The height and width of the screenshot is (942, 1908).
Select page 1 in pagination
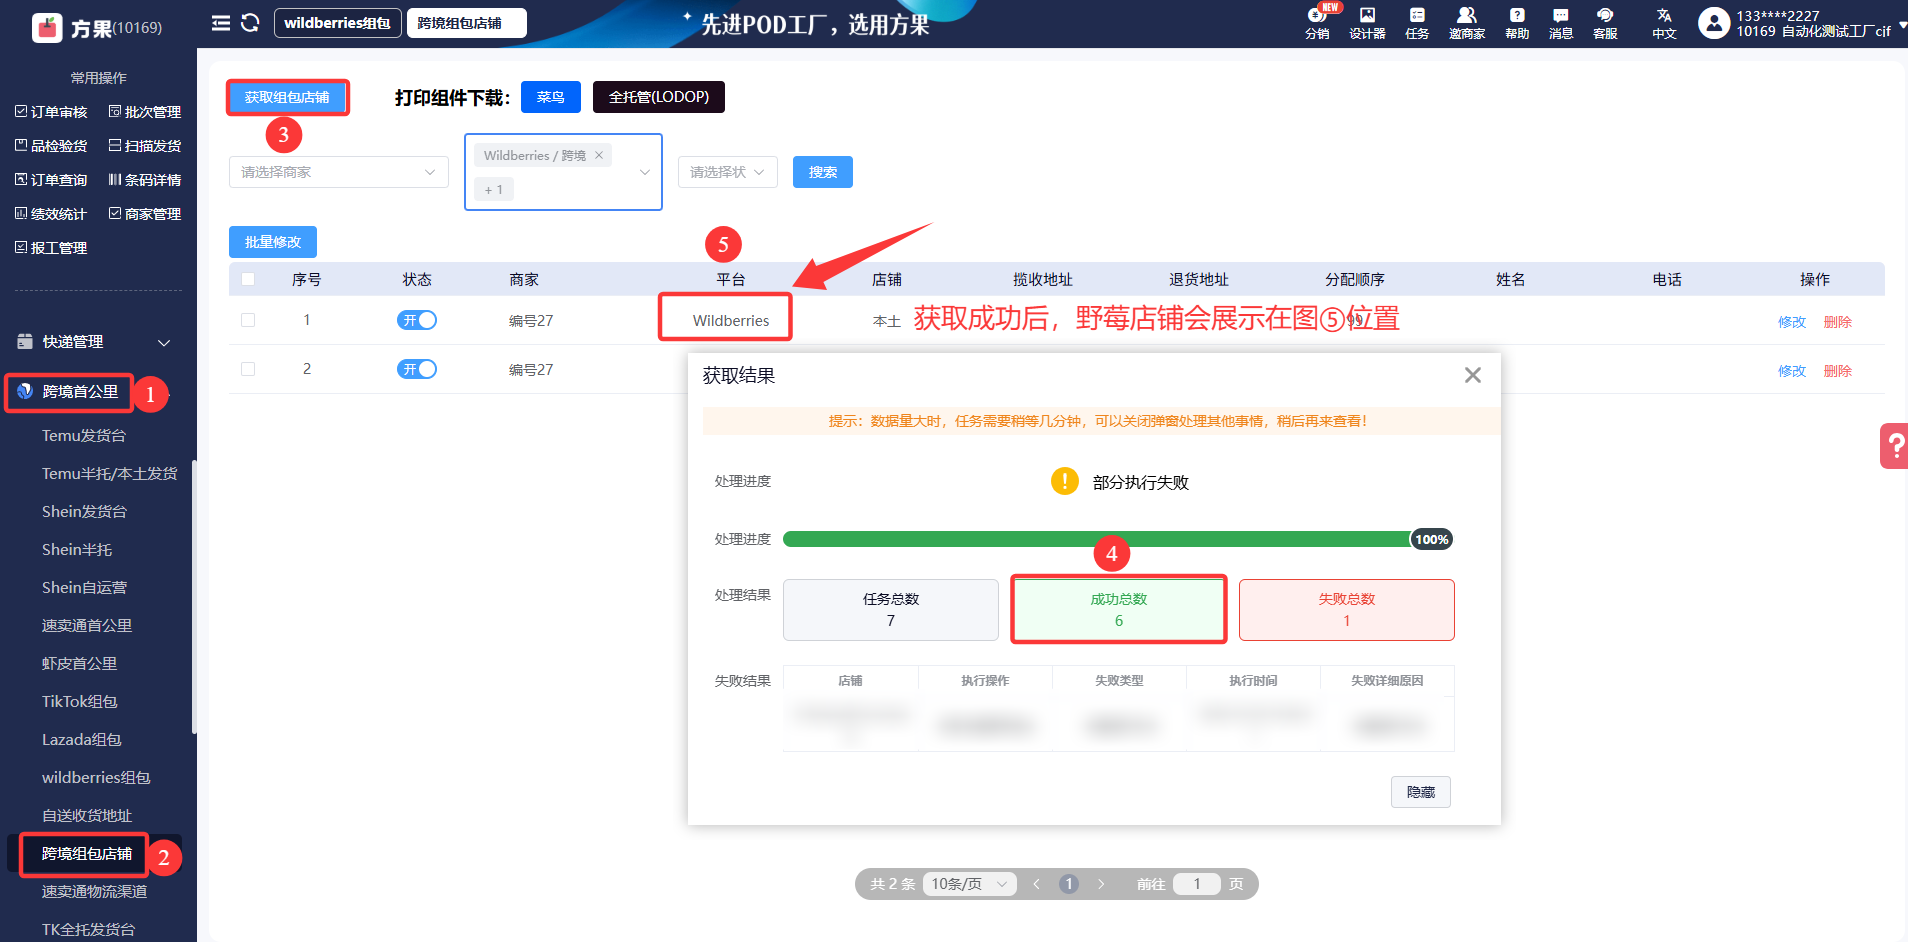(1069, 884)
